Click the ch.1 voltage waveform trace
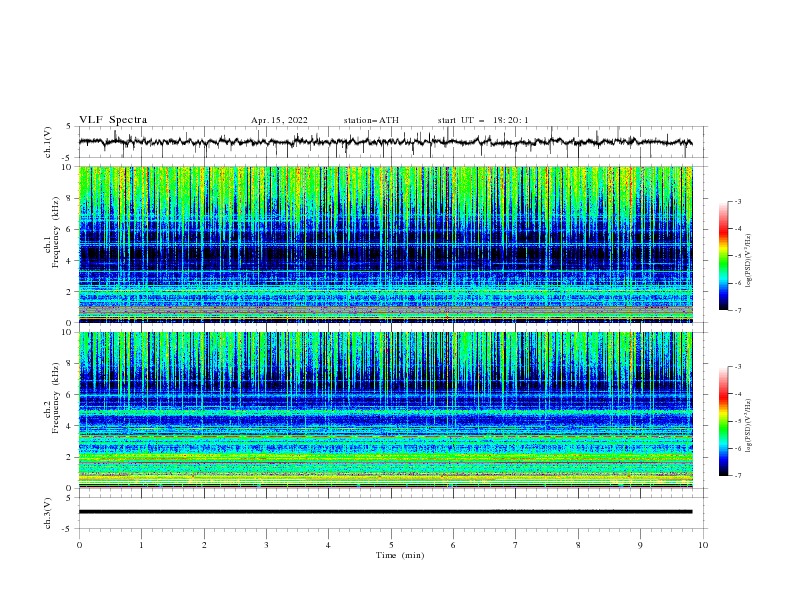The height and width of the screenshot is (612, 792). click(x=385, y=142)
